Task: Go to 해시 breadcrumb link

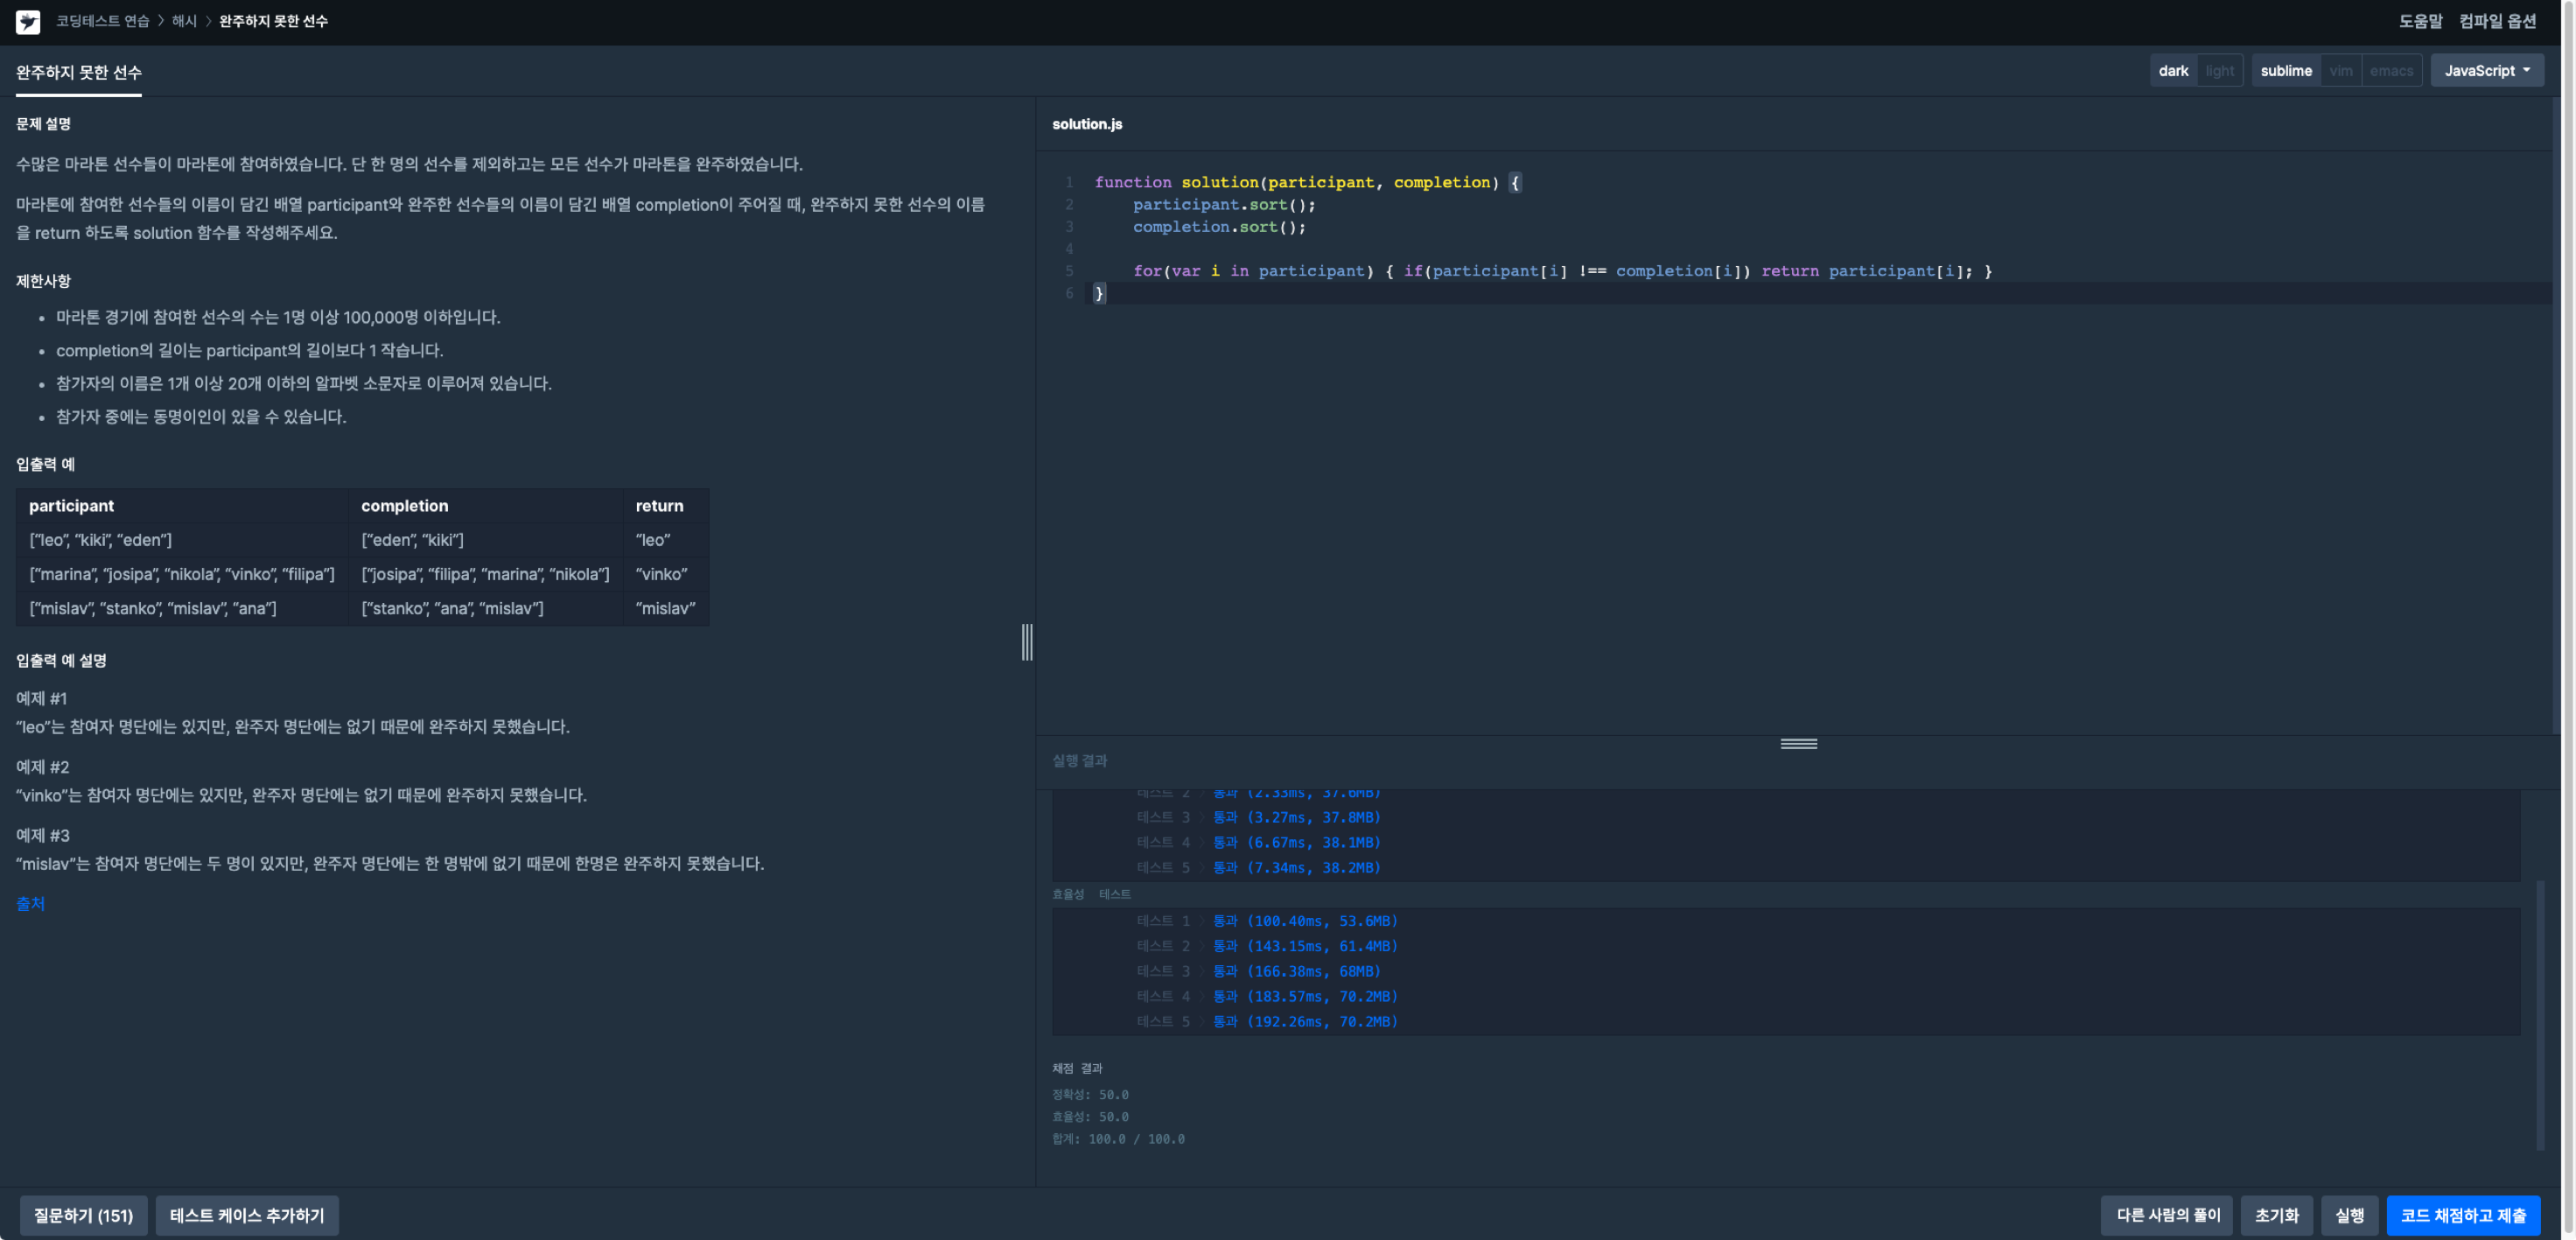Action: click(x=184, y=21)
